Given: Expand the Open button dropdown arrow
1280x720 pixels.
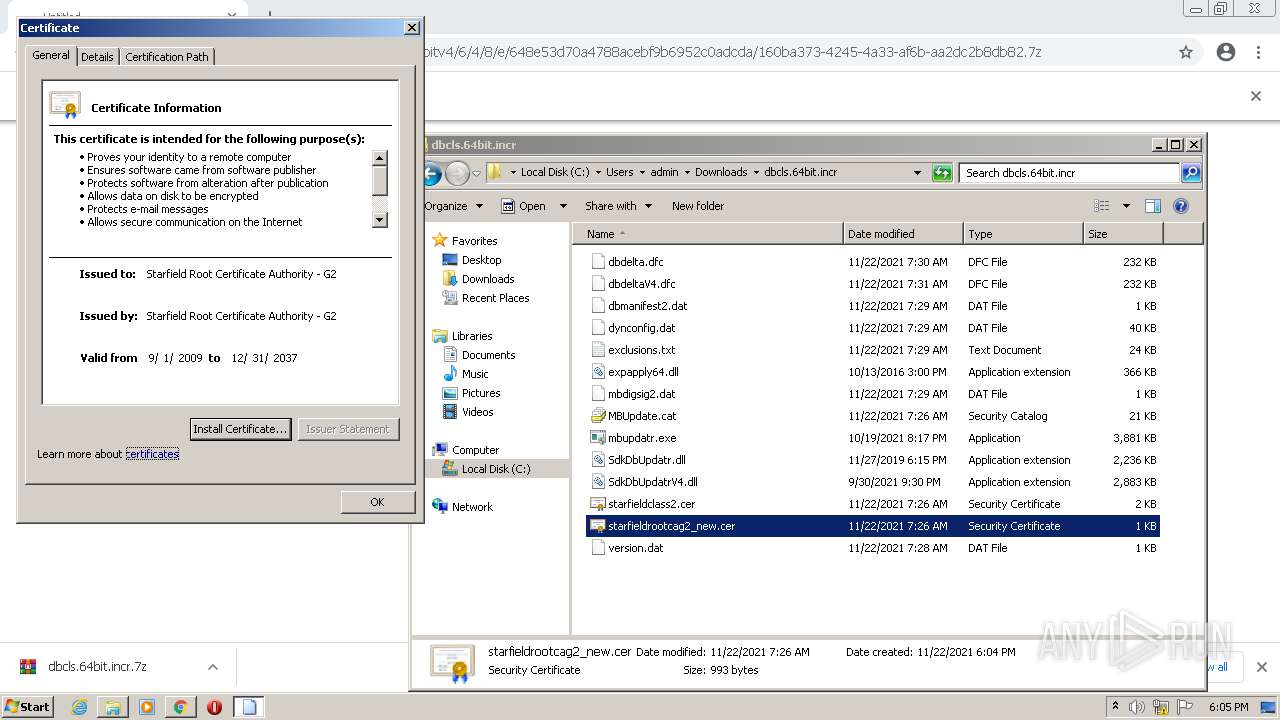Looking at the screenshot, I should coord(563,206).
